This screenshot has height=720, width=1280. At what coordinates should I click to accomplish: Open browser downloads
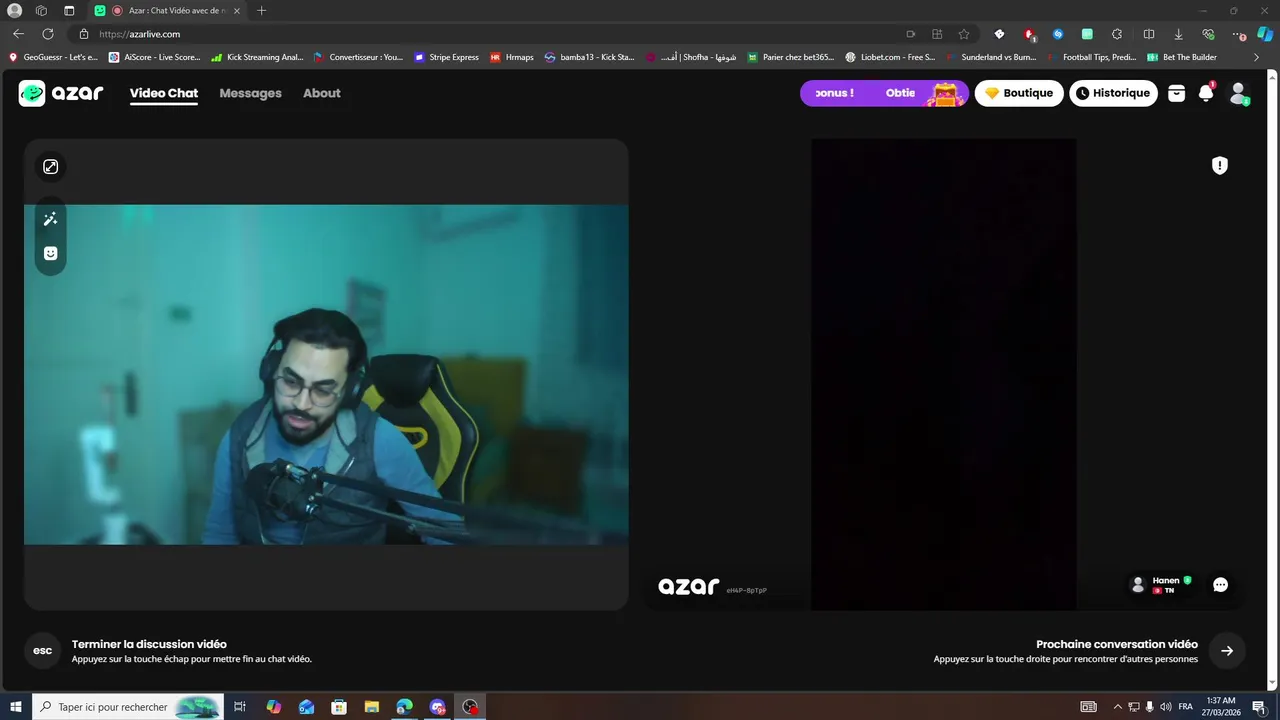(x=1178, y=34)
